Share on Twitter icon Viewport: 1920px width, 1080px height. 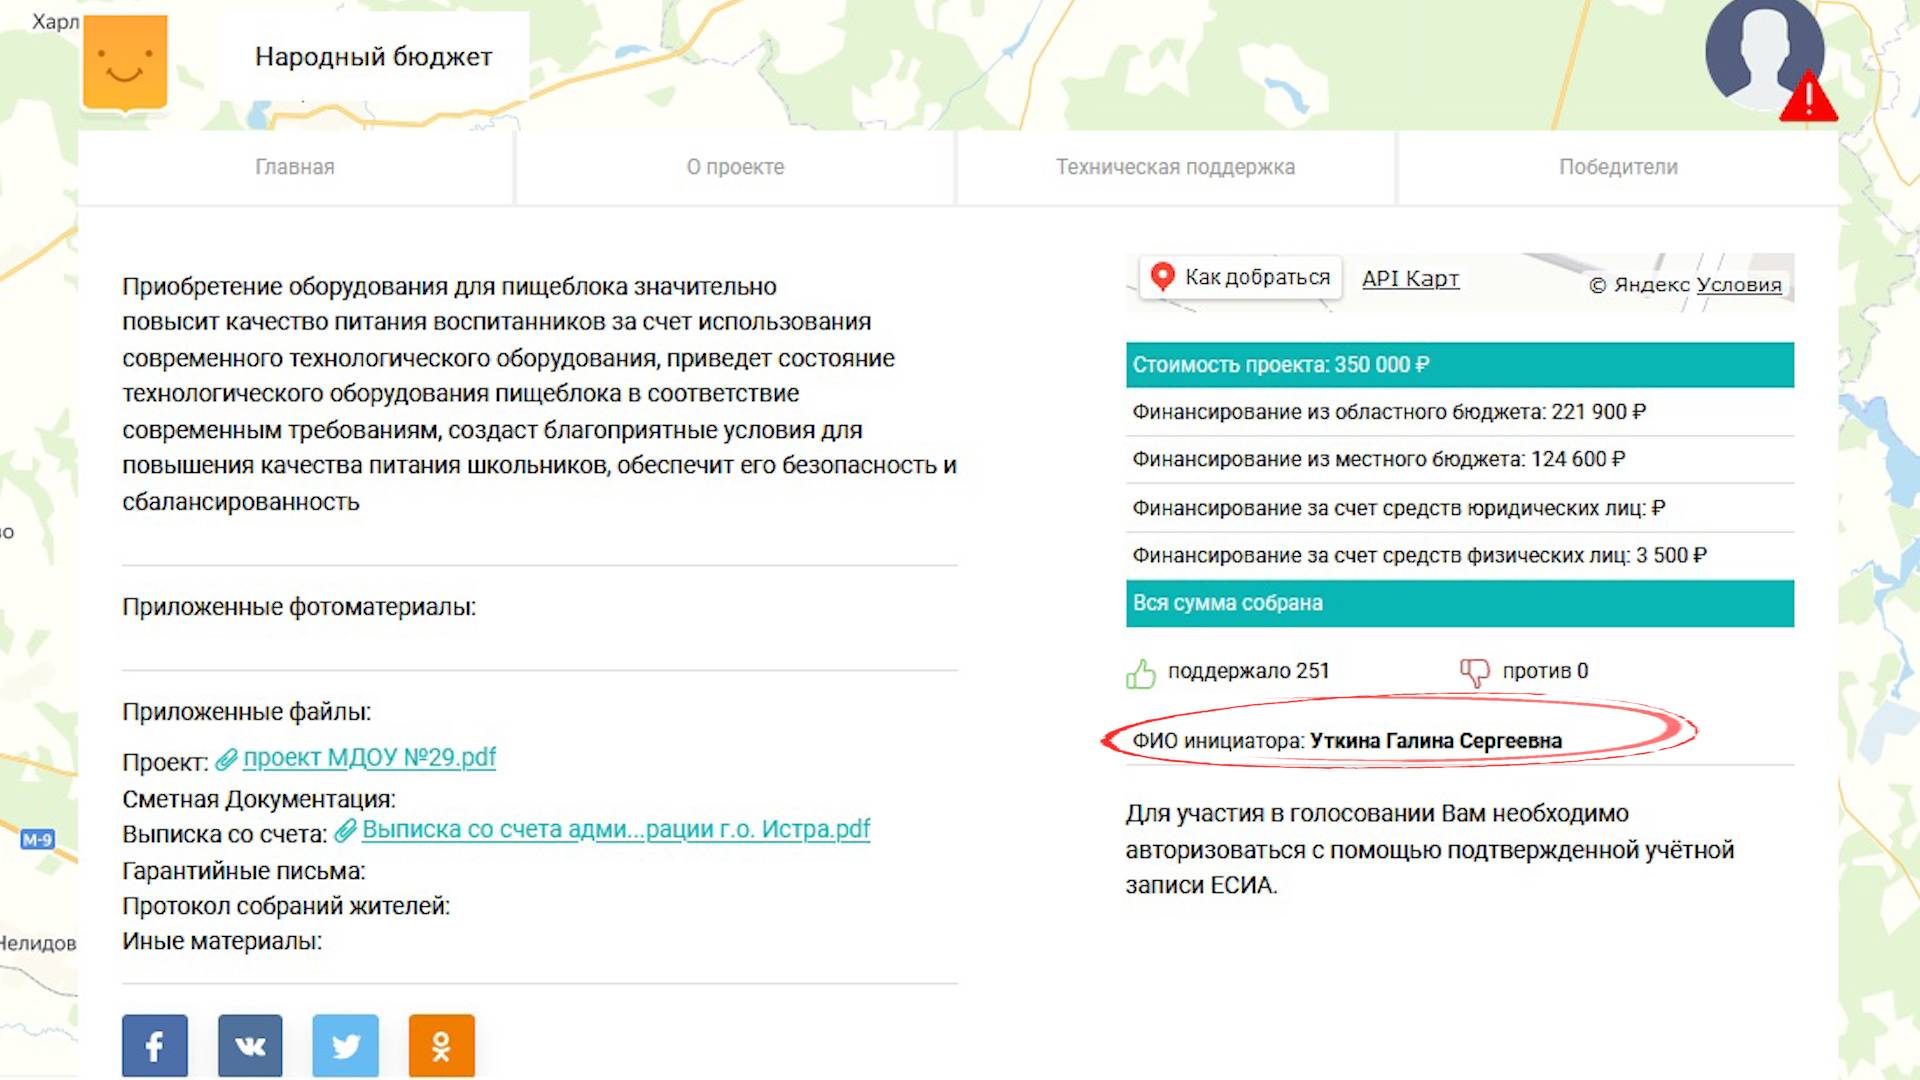(346, 1046)
